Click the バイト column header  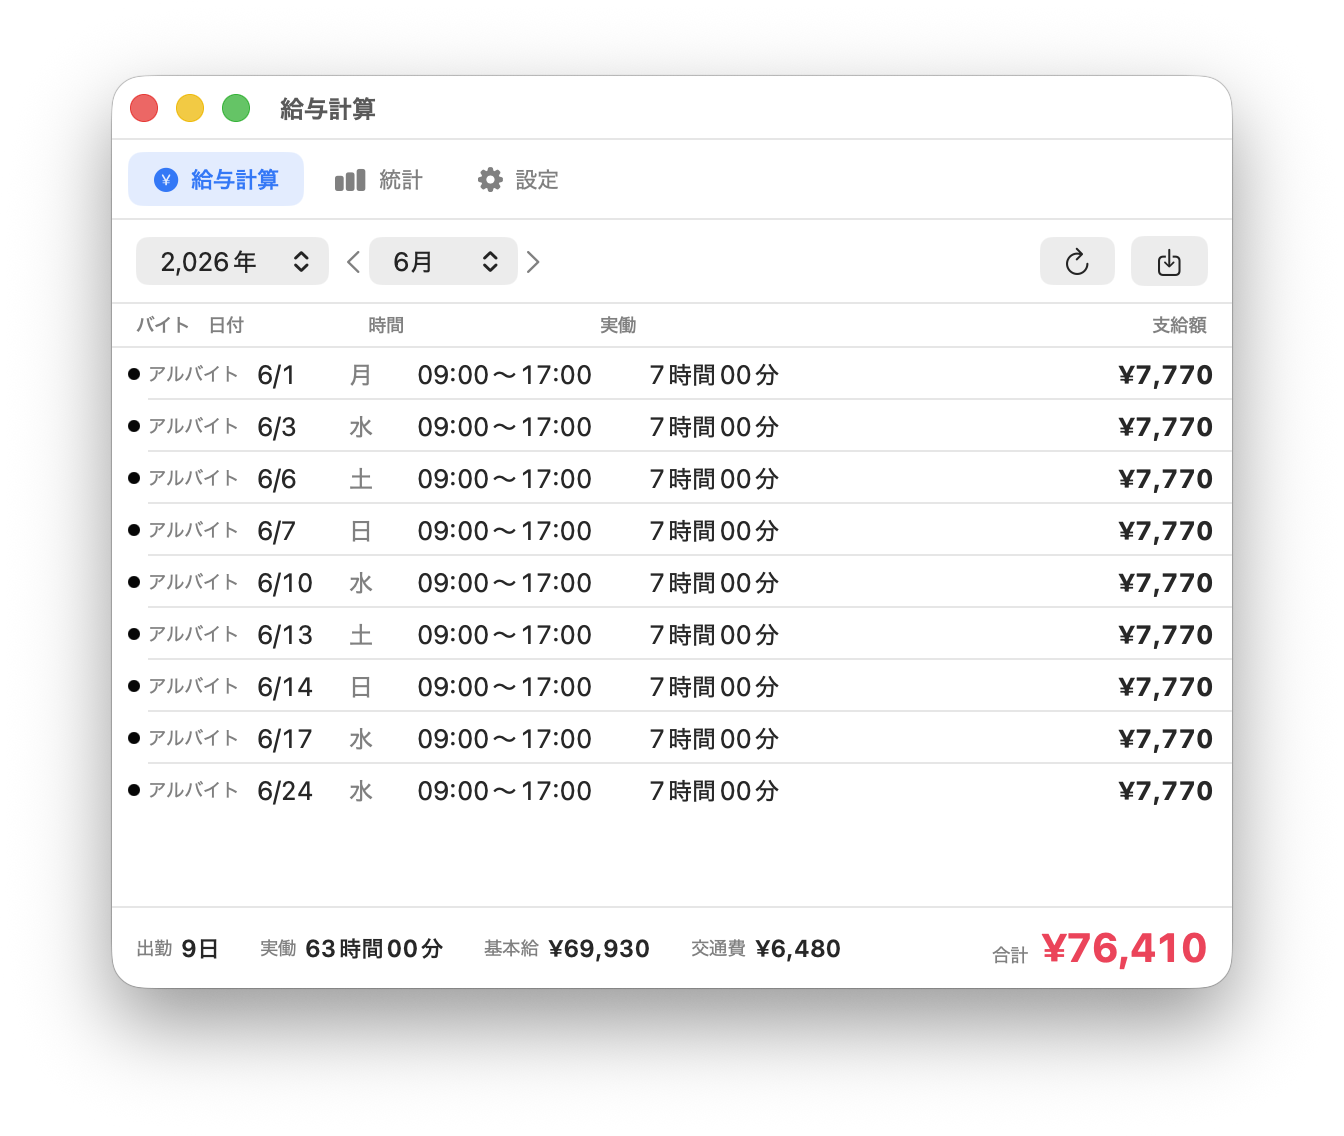pyautogui.click(x=162, y=325)
